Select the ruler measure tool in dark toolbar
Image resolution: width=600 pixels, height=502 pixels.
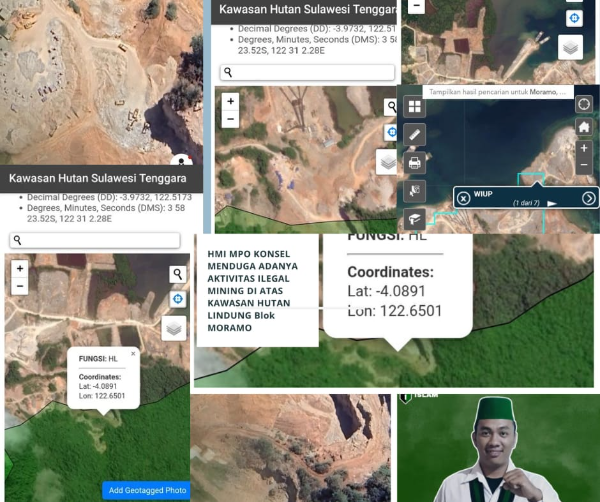[x=414, y=134]
